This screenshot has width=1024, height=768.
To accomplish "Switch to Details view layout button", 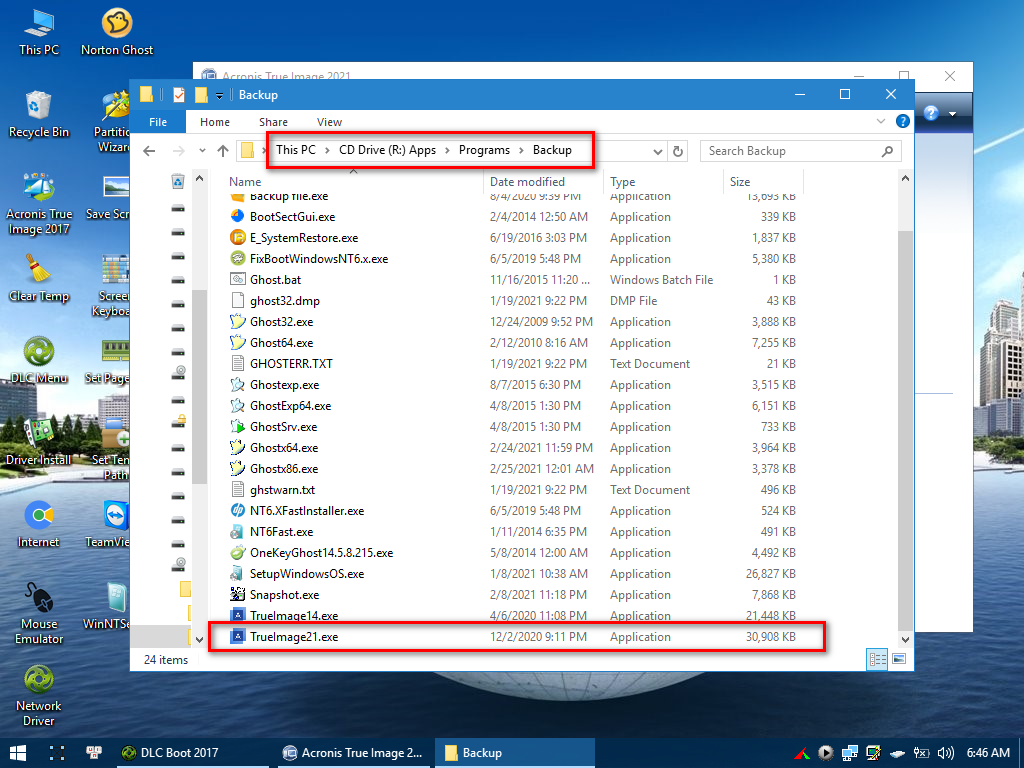I will 877,660.
